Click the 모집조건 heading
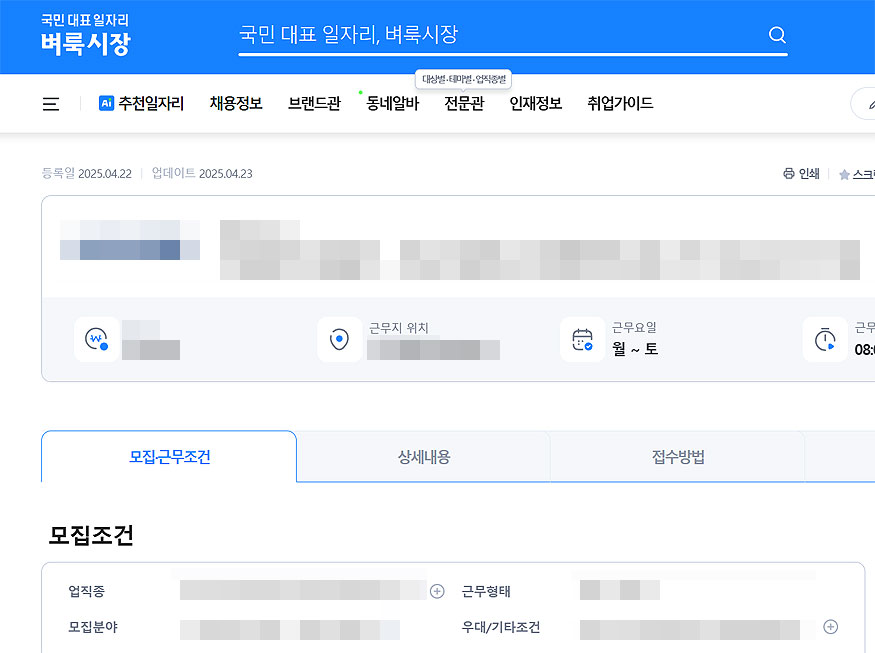Viewport: 875px width, 653px height. (x=91, y=535)
